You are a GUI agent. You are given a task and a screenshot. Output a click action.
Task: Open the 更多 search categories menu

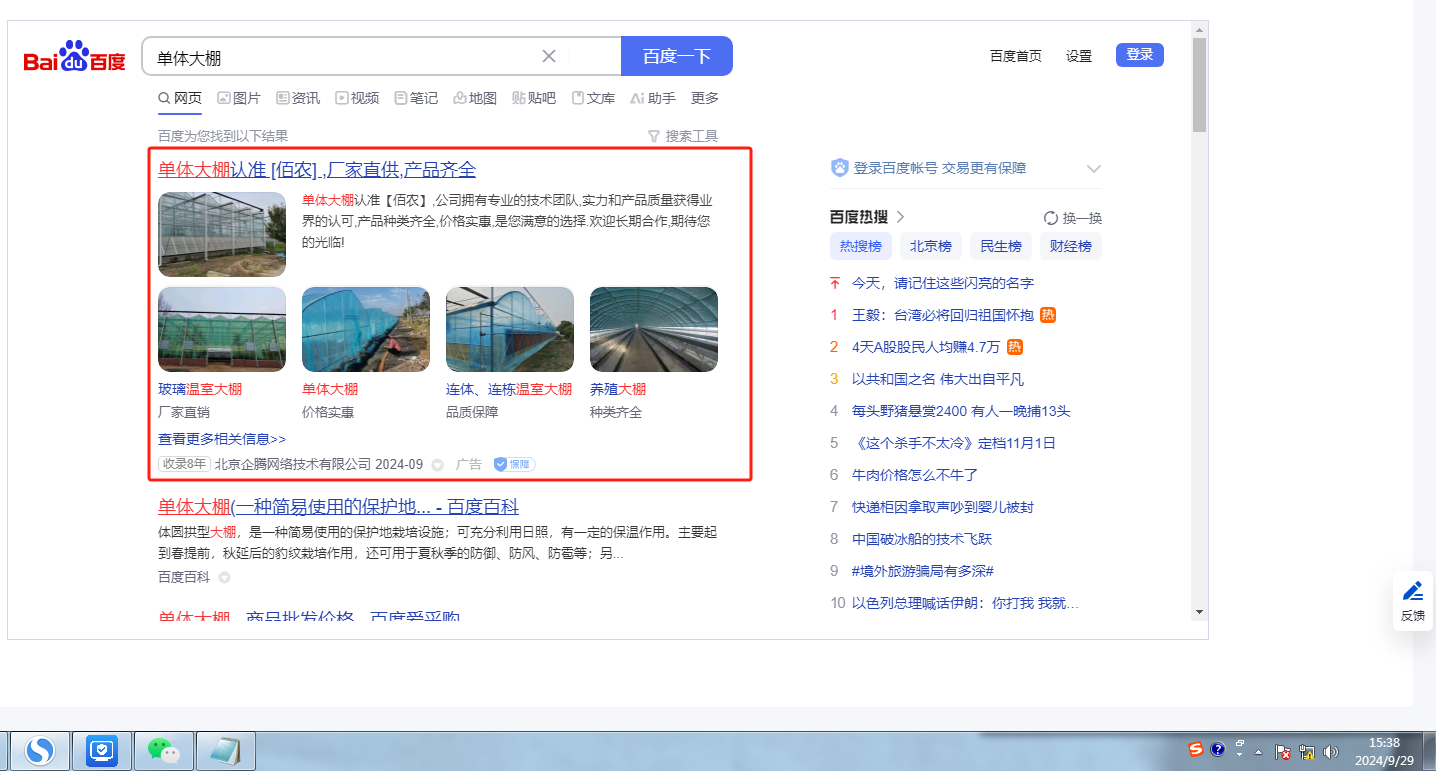[x=705, y=98]
